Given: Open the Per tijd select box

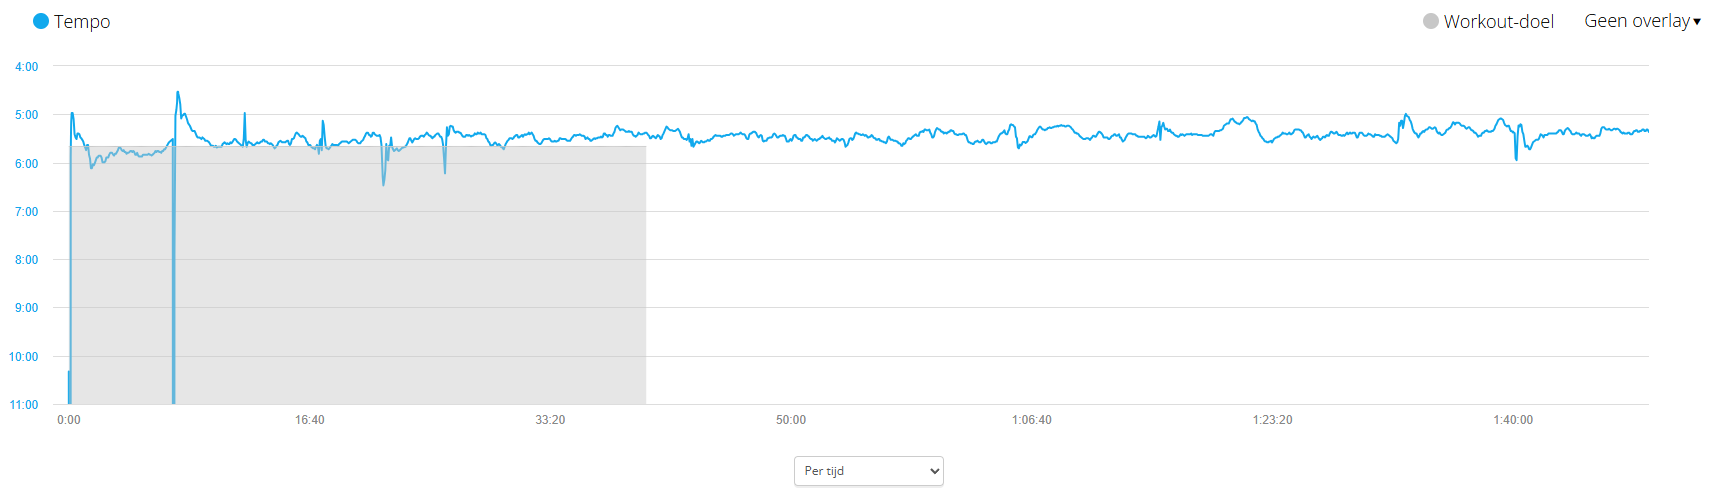Looking at the screenshot, I should click(869, 471).
